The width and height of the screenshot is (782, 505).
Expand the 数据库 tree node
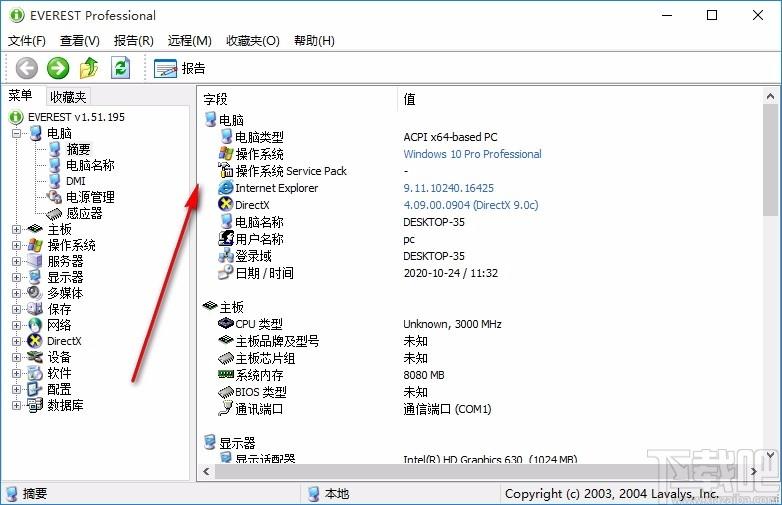pyautogui.click(x=16, y=405)
